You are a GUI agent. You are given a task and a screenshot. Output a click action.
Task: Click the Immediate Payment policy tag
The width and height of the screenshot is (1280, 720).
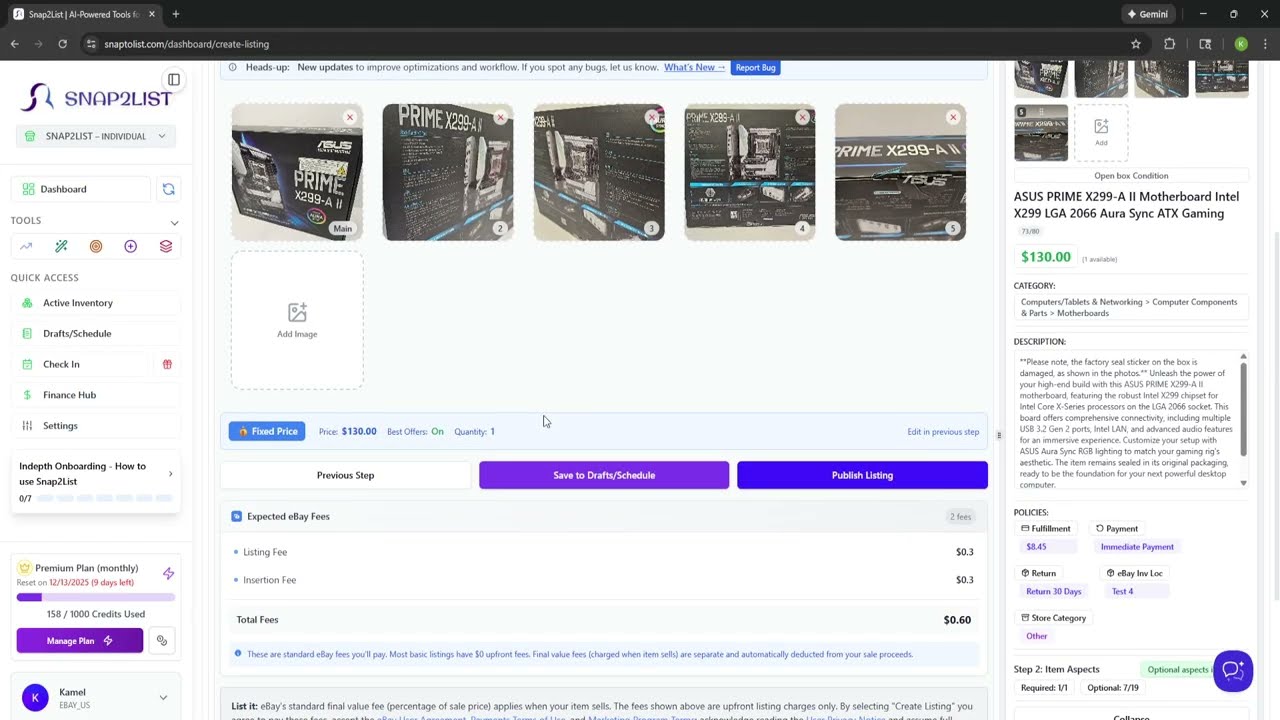click(1137, 547)
